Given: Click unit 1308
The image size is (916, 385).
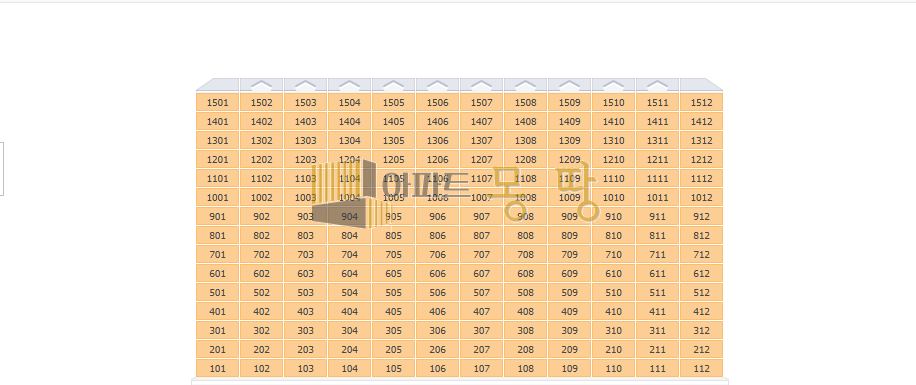Looking at the screenshot, I should coord(526,141).
